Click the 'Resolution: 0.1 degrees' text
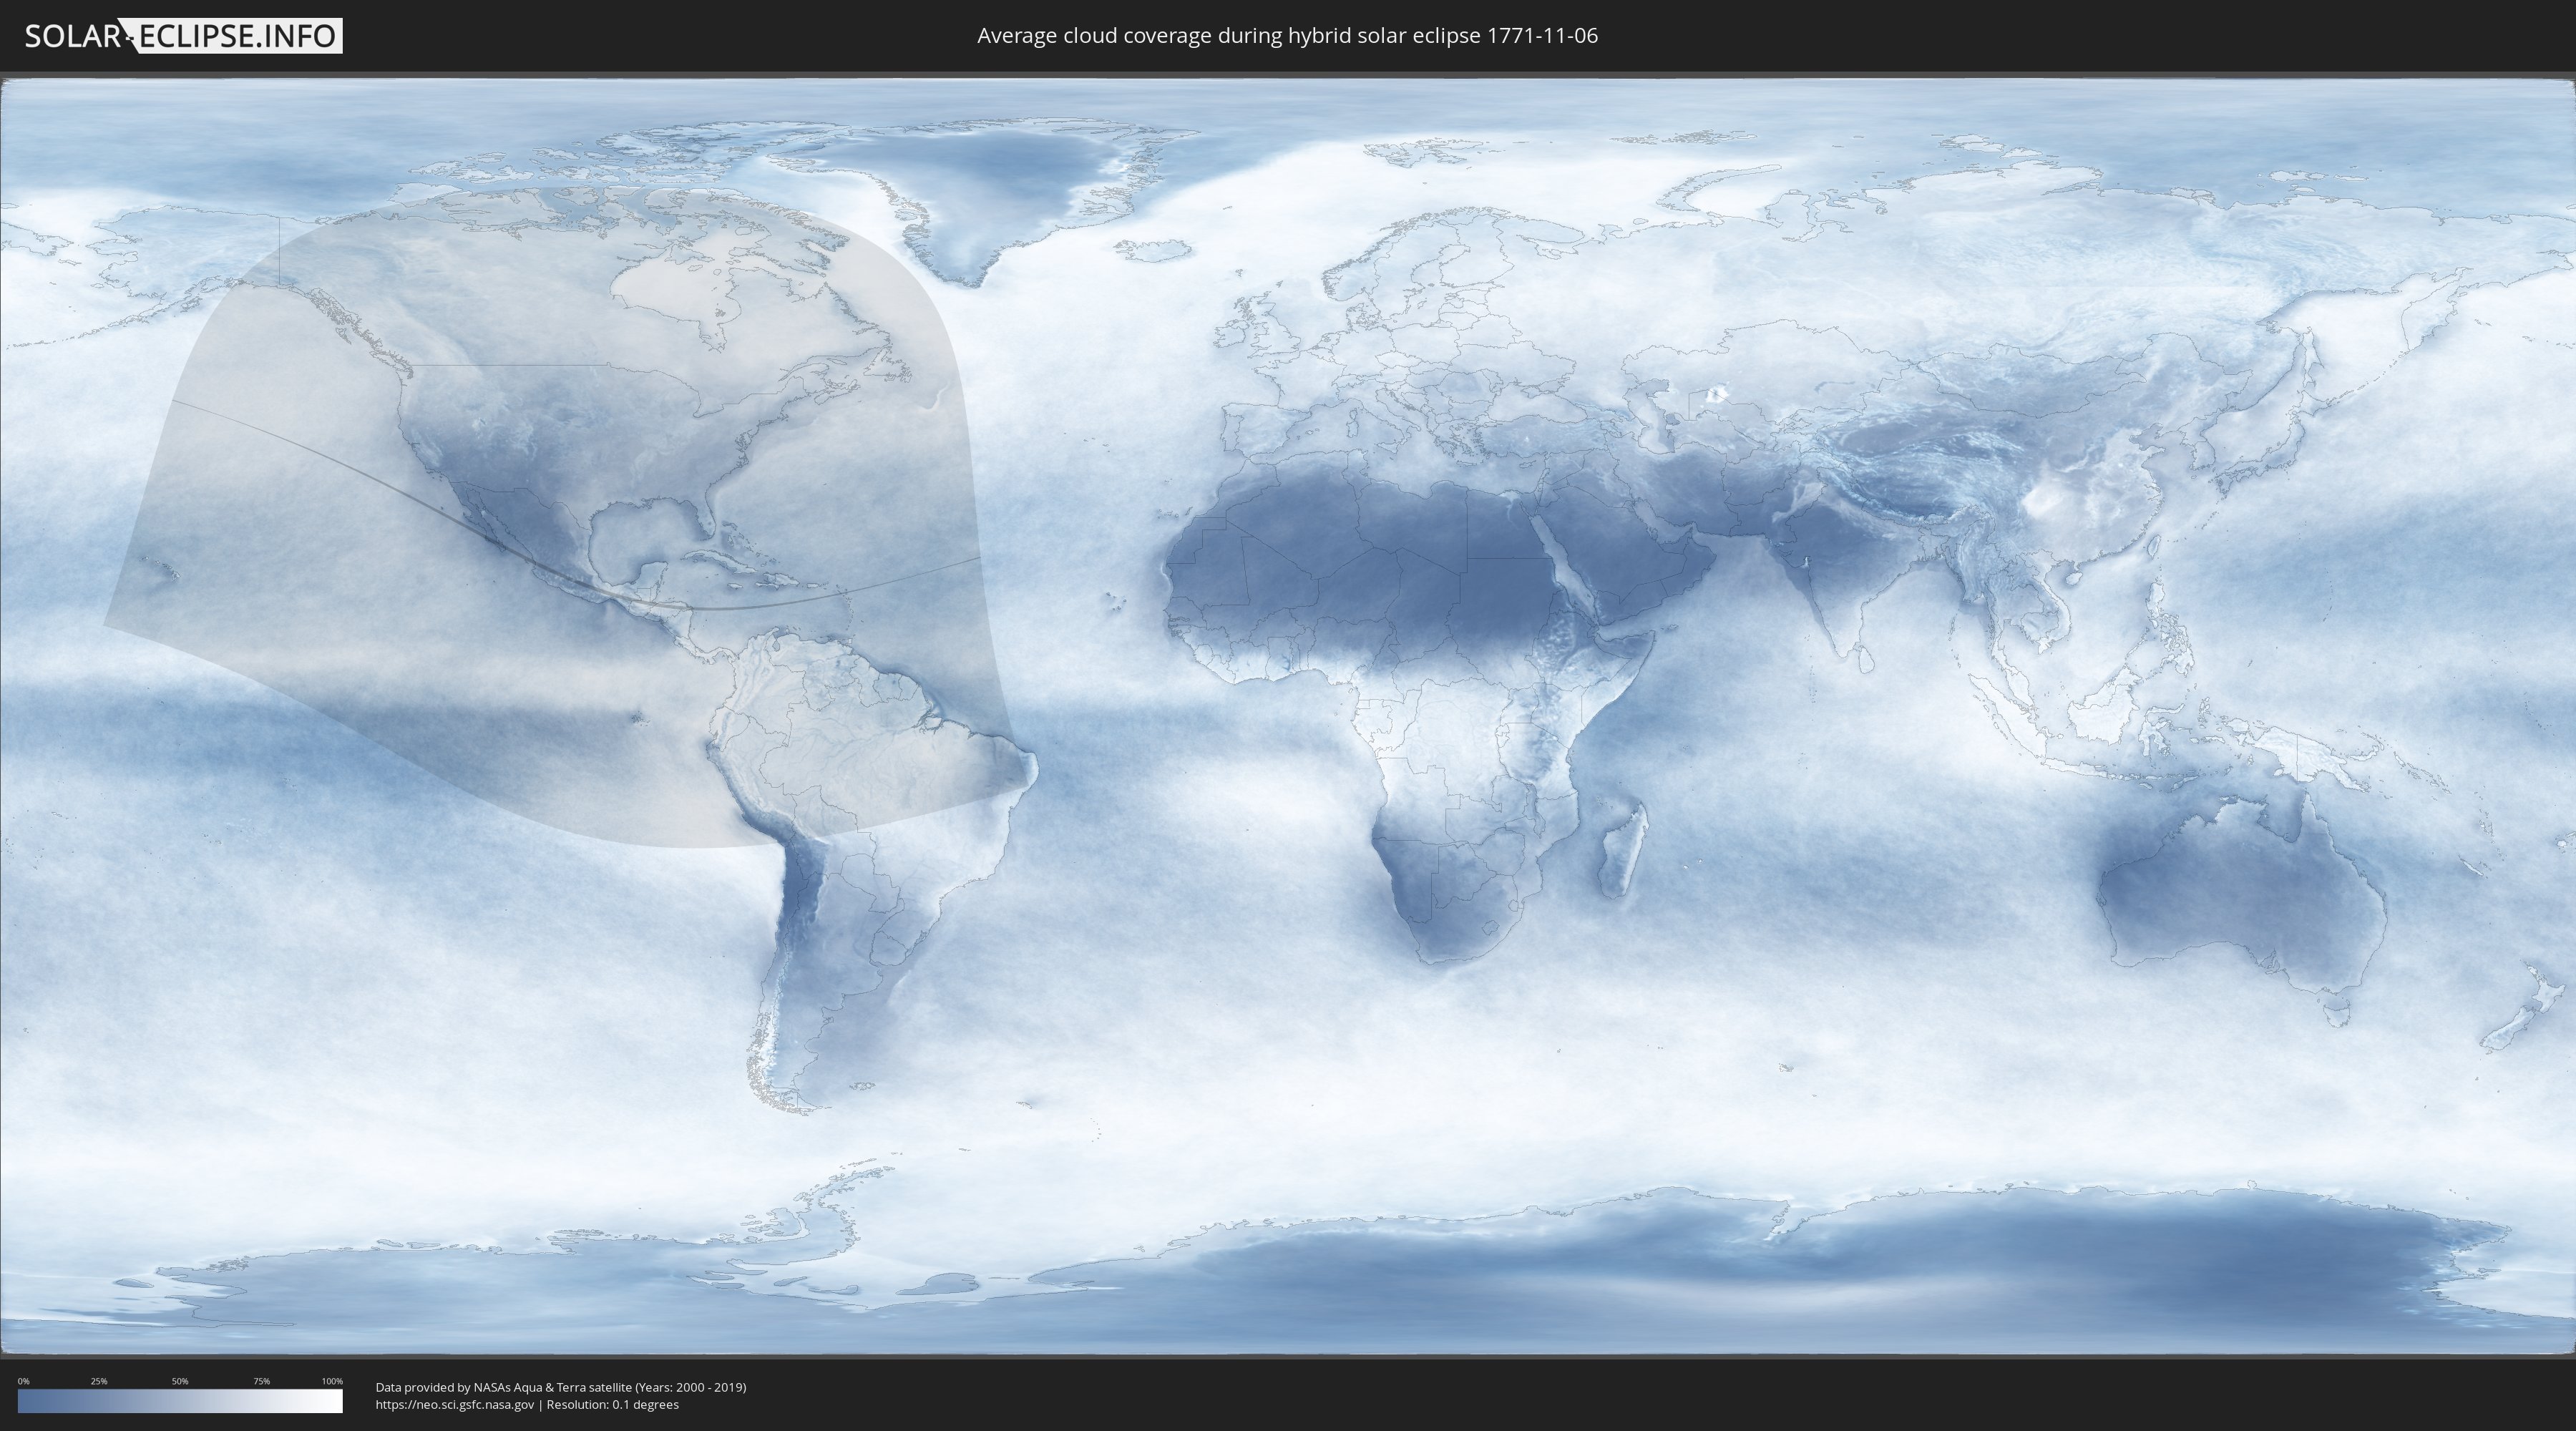 612,1405
